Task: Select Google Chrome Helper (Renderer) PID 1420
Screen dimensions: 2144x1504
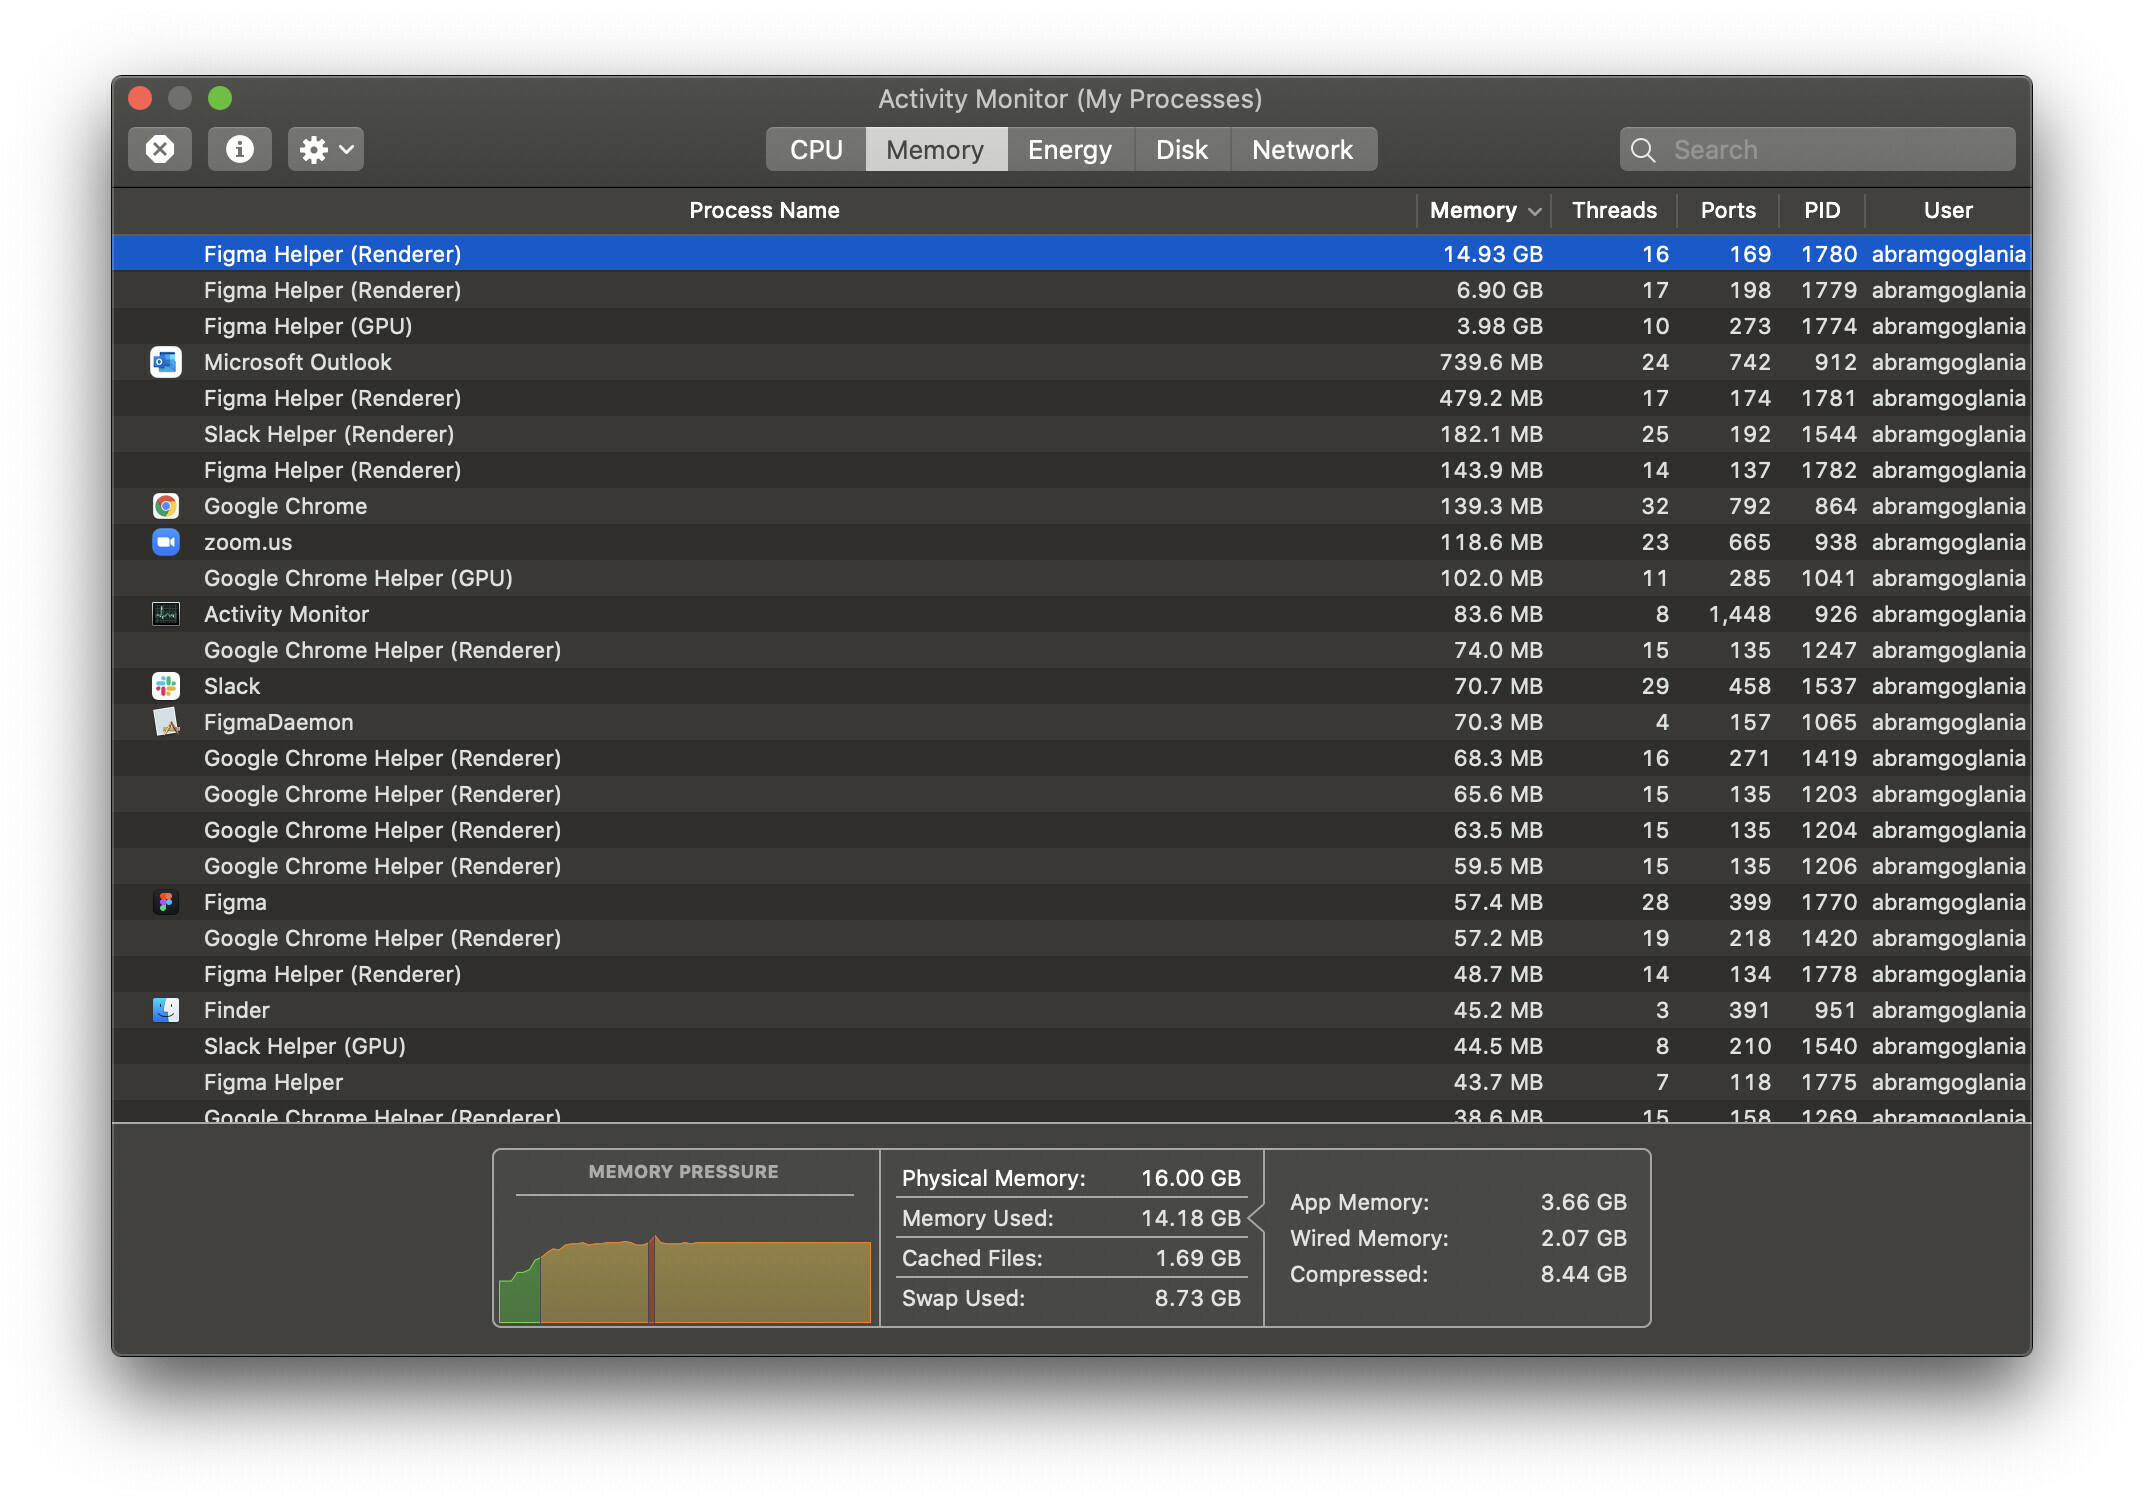Action: pos(1072,938)
